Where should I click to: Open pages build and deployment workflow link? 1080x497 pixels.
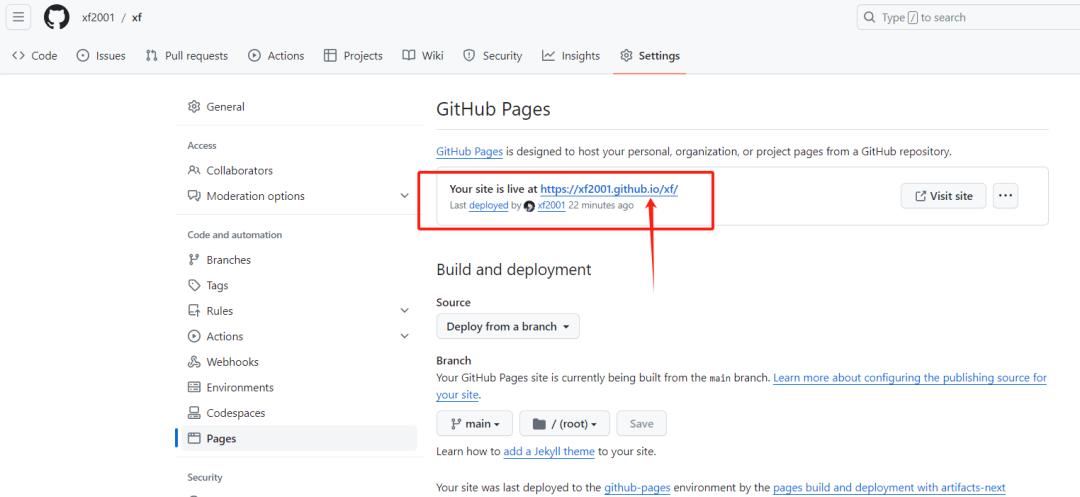(889, 488)
